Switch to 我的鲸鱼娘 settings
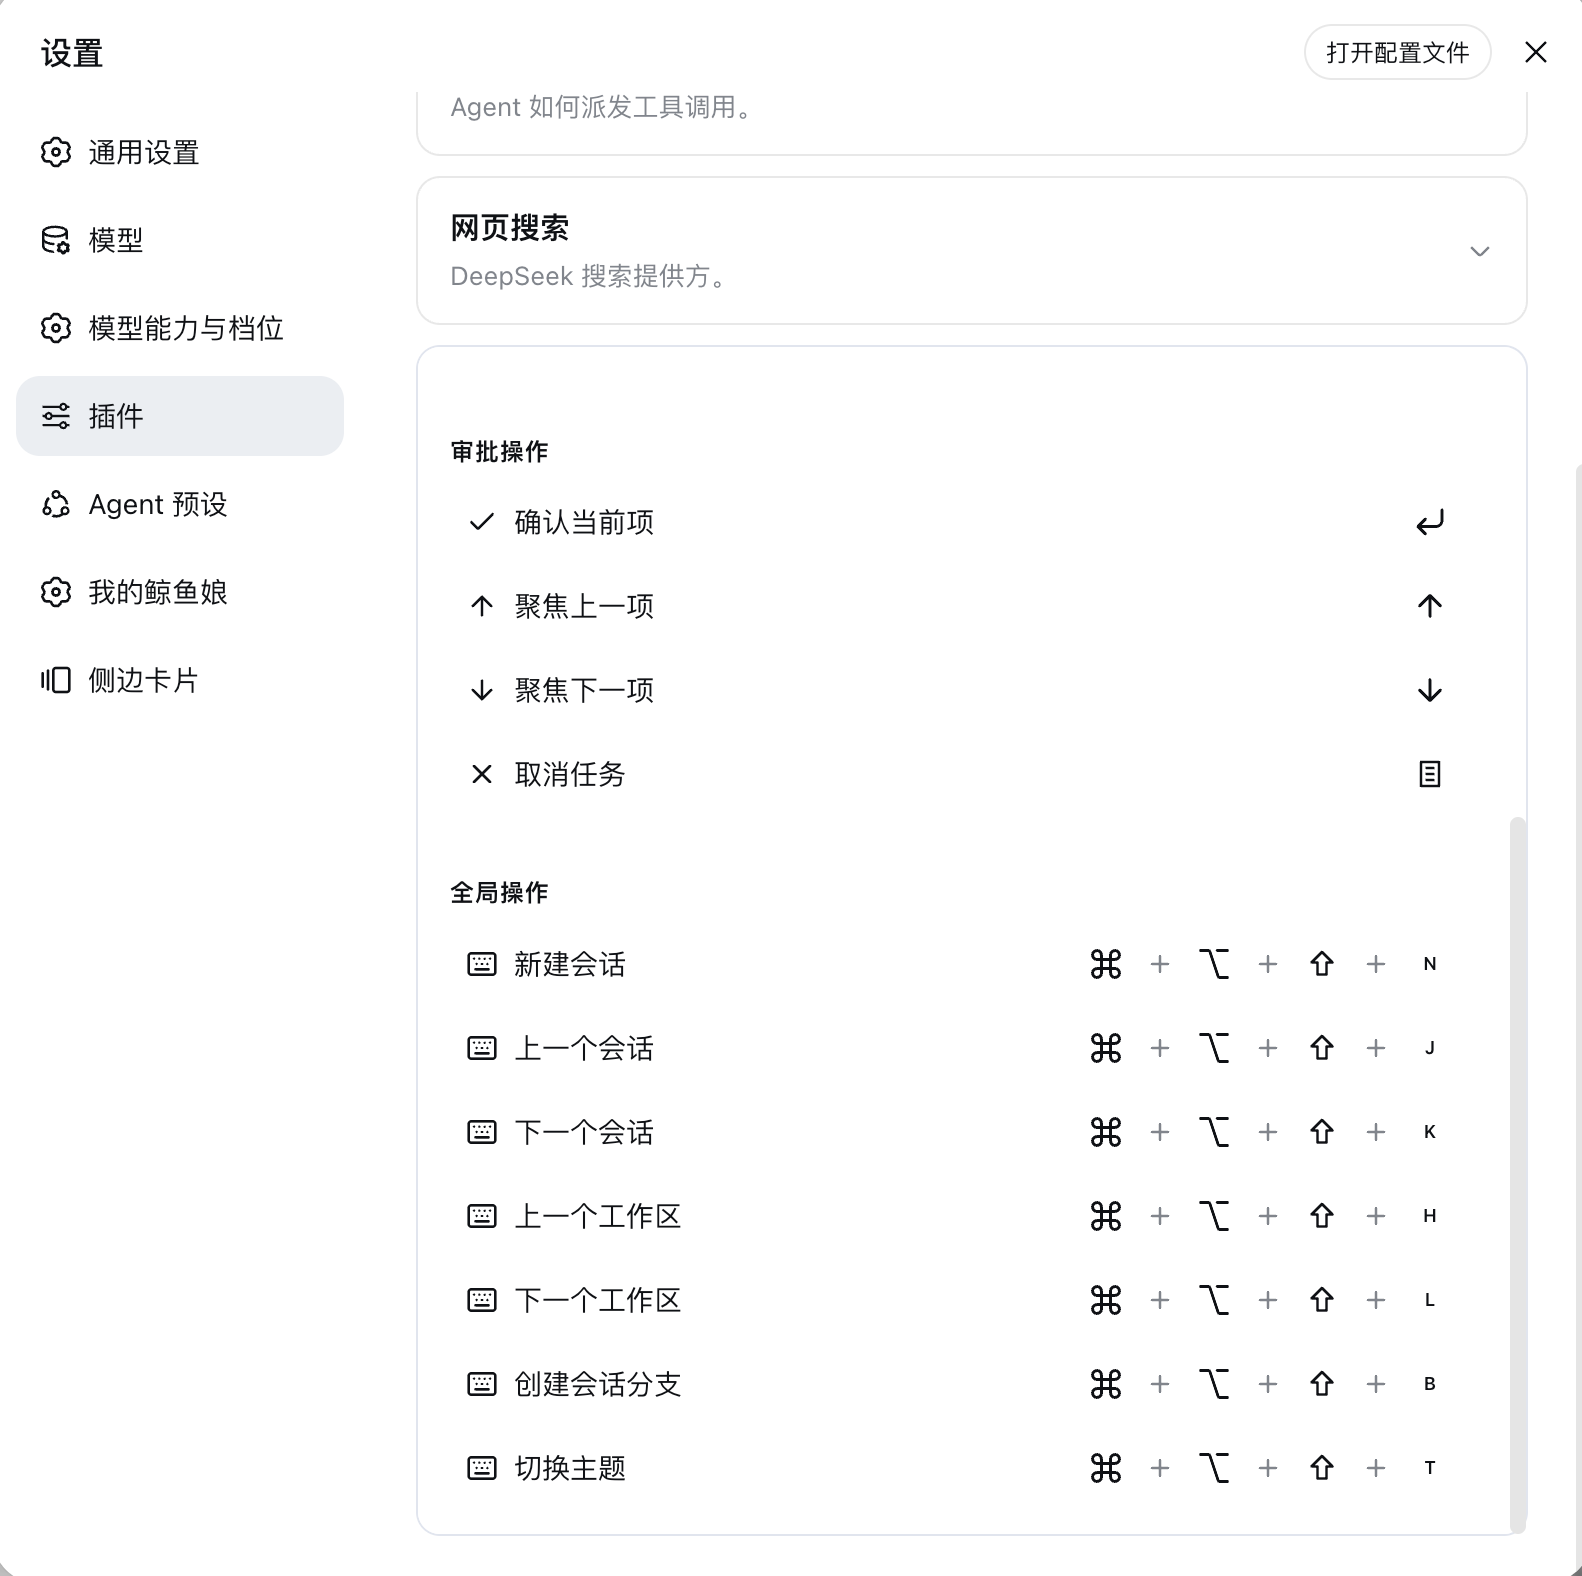The width and height of the screenshot is (1582, 1576). 180,592
